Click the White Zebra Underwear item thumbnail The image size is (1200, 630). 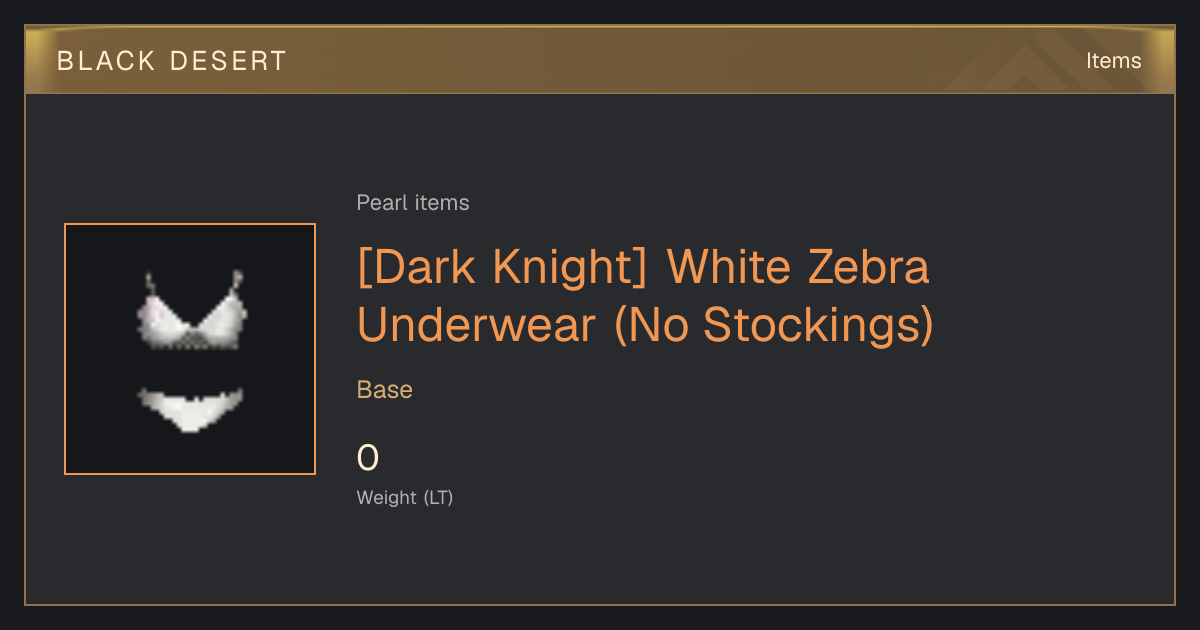click(190, 349)
